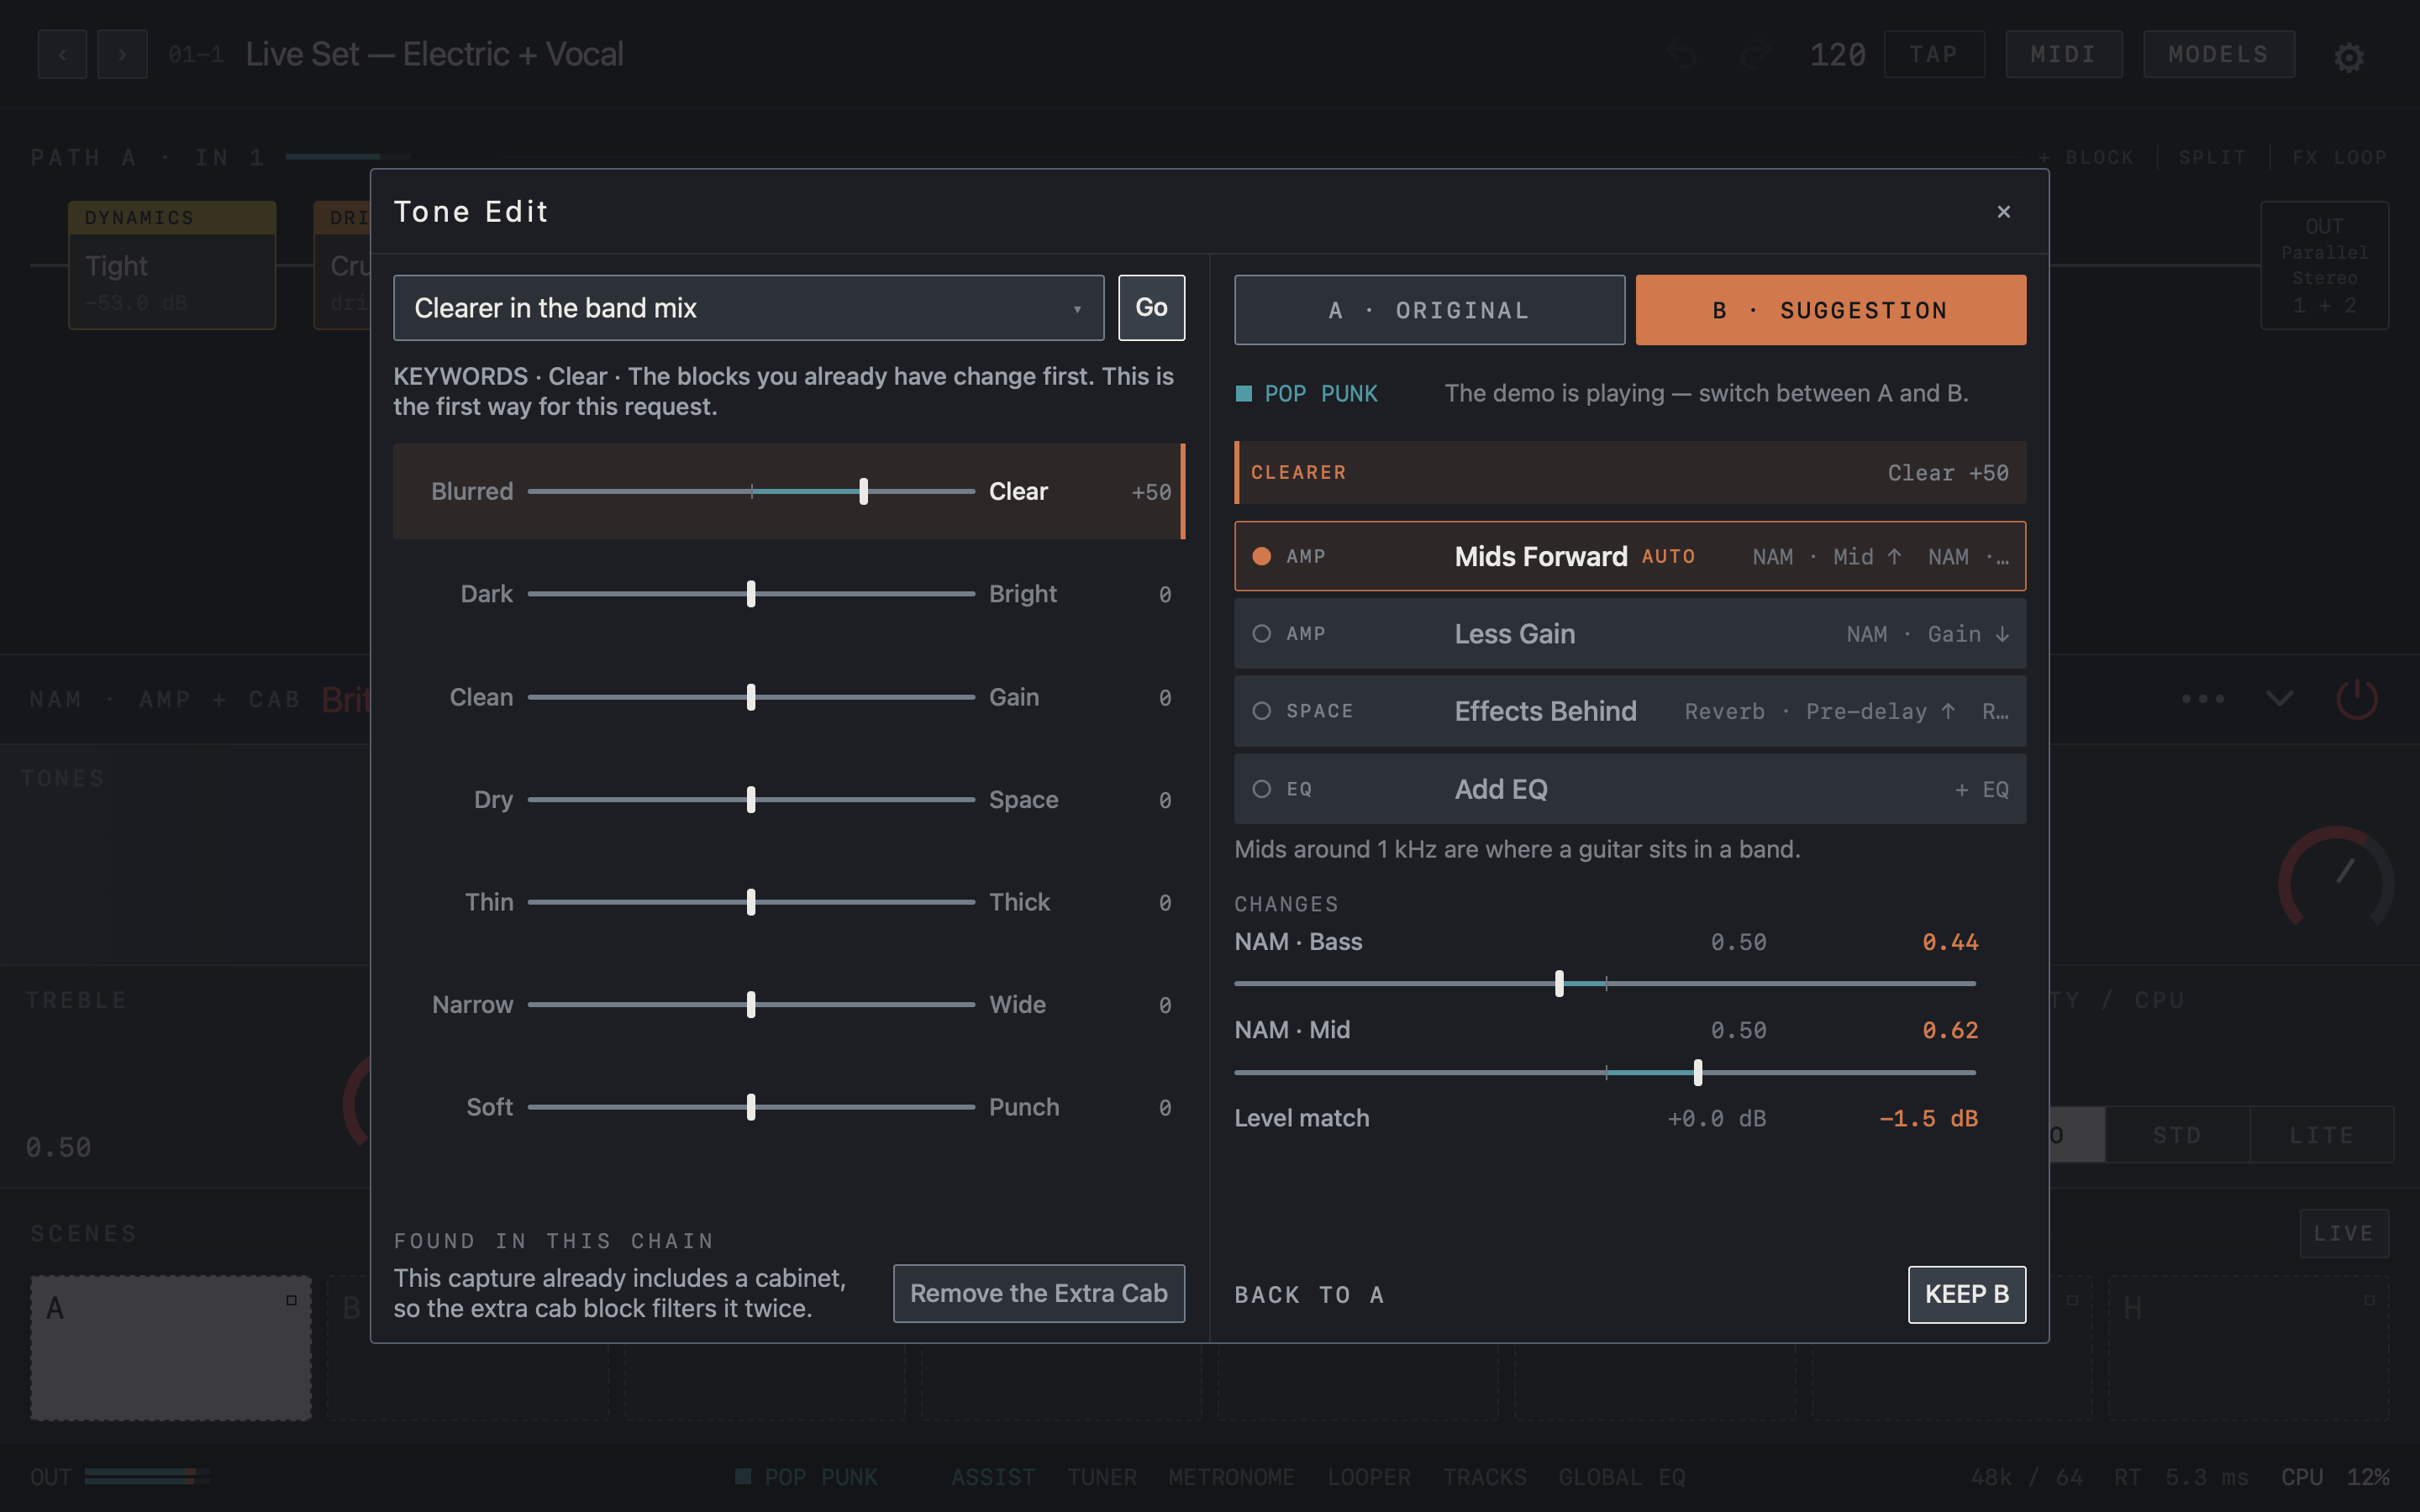Select the Add EQ option
Viewport: 2420px width, 1512px height.
[1630, 789]
